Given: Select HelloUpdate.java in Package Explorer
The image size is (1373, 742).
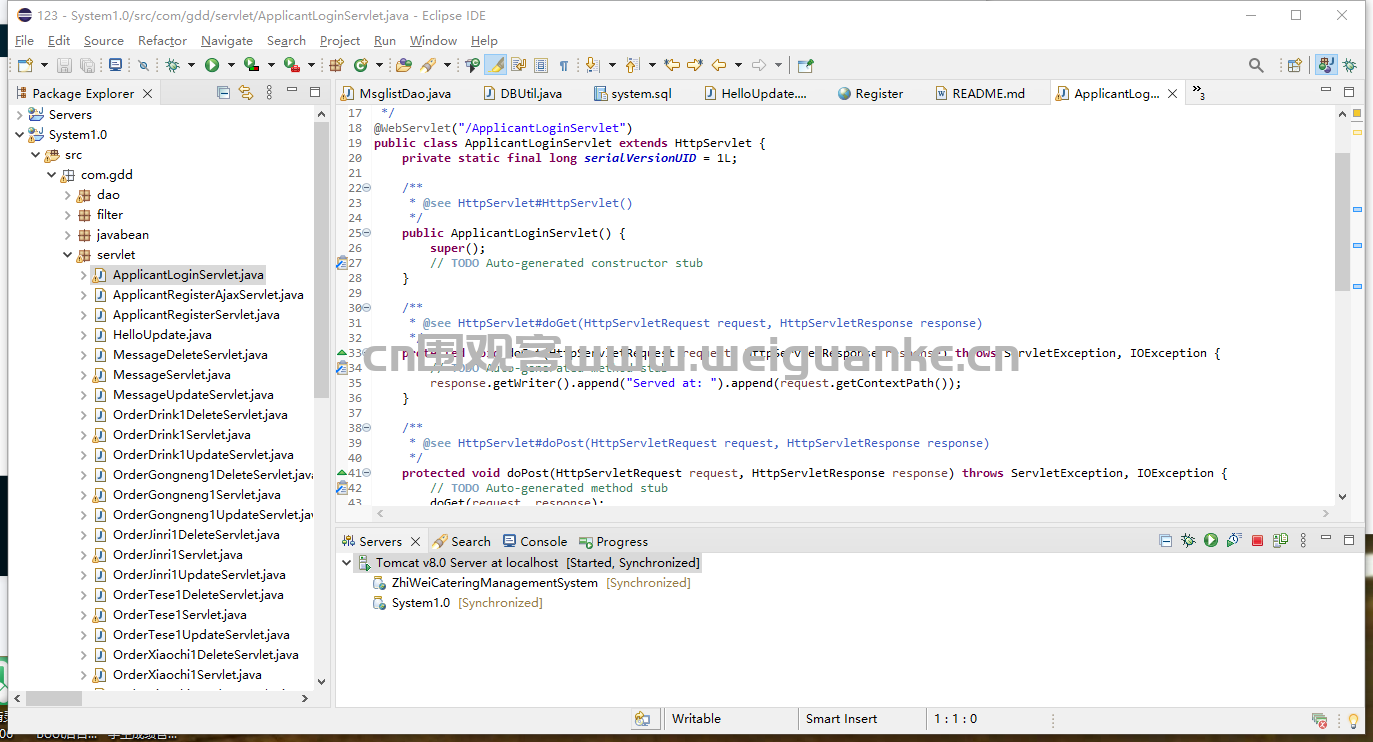Looking at the screenshot, I should (x=162, y=335).
